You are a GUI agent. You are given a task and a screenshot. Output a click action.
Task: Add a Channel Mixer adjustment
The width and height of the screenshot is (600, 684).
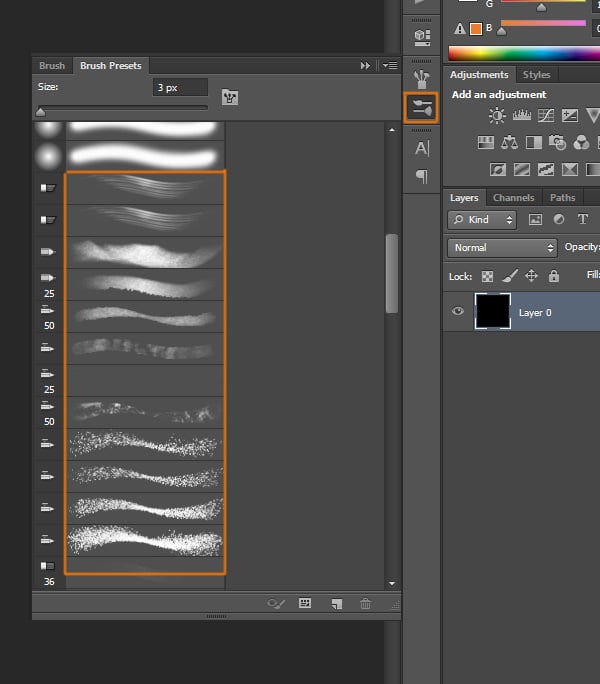click(x=581, y=142)
